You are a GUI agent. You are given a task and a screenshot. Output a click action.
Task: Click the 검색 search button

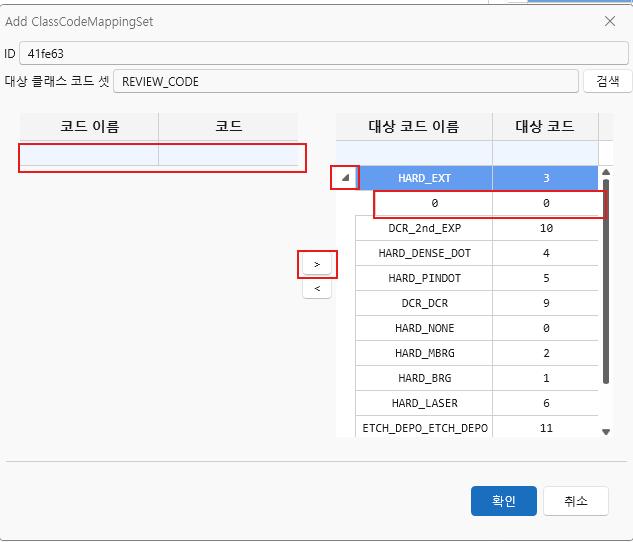(607, 81)
